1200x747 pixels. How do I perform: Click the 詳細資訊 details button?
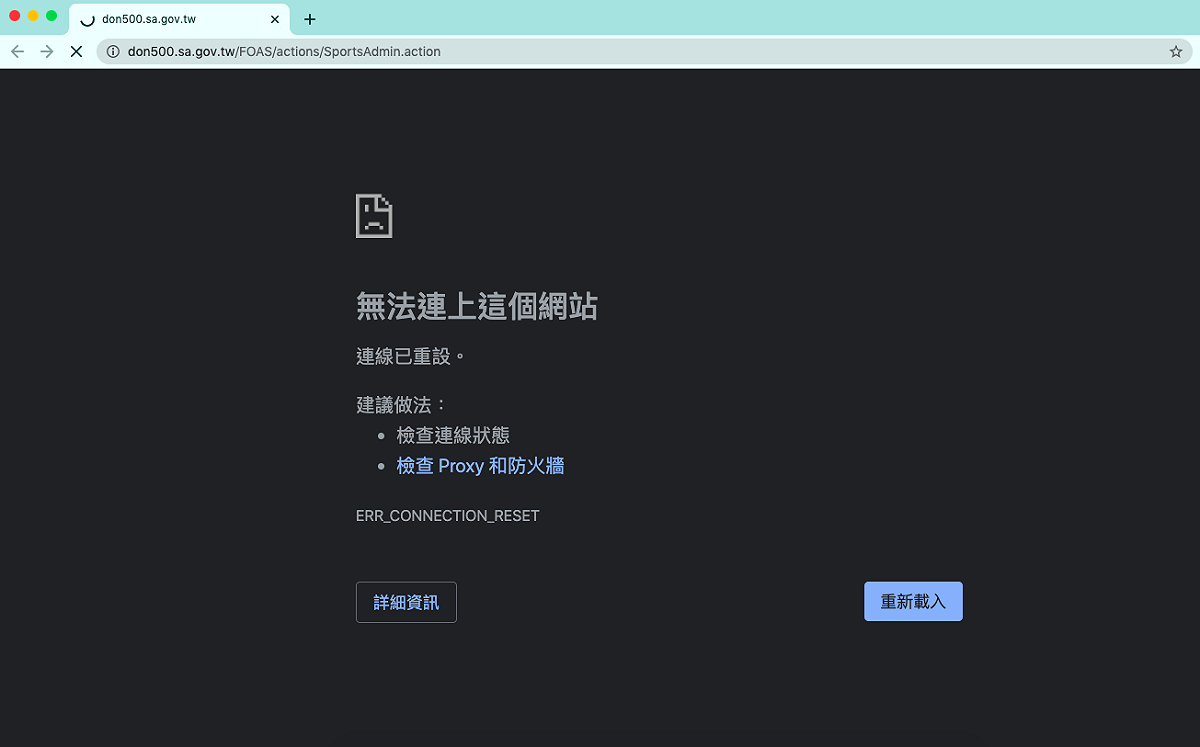406,602
